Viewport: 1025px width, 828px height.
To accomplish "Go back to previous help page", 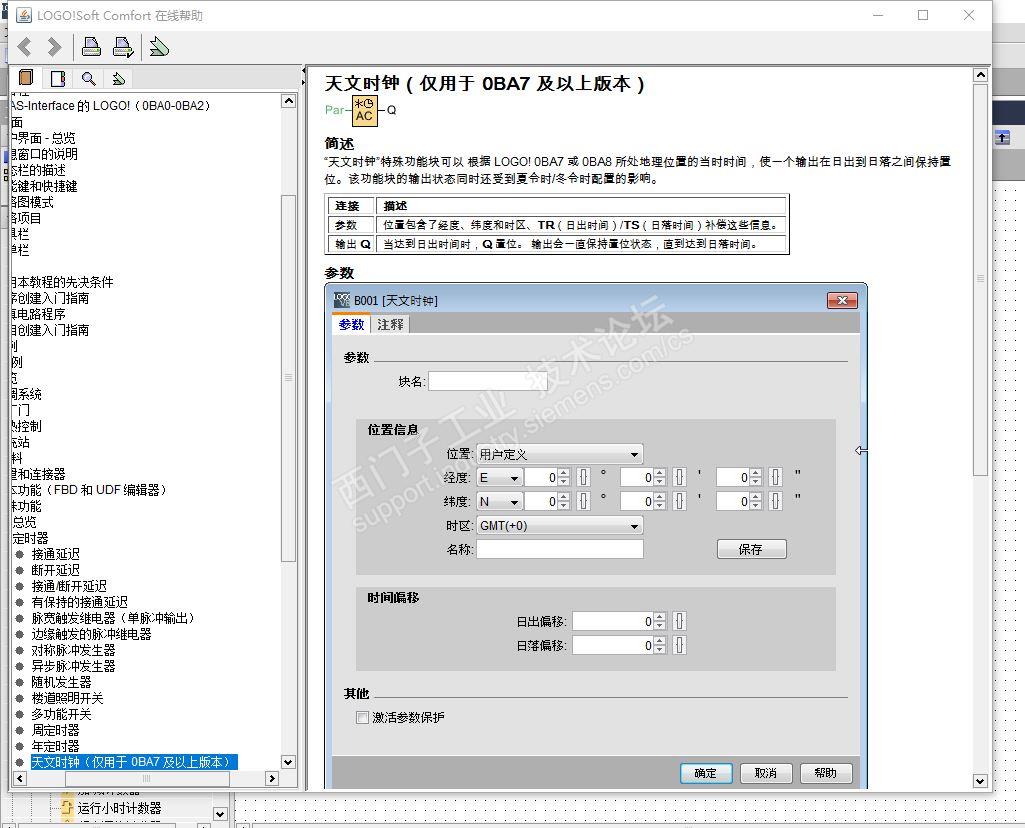I will [25, 47].
